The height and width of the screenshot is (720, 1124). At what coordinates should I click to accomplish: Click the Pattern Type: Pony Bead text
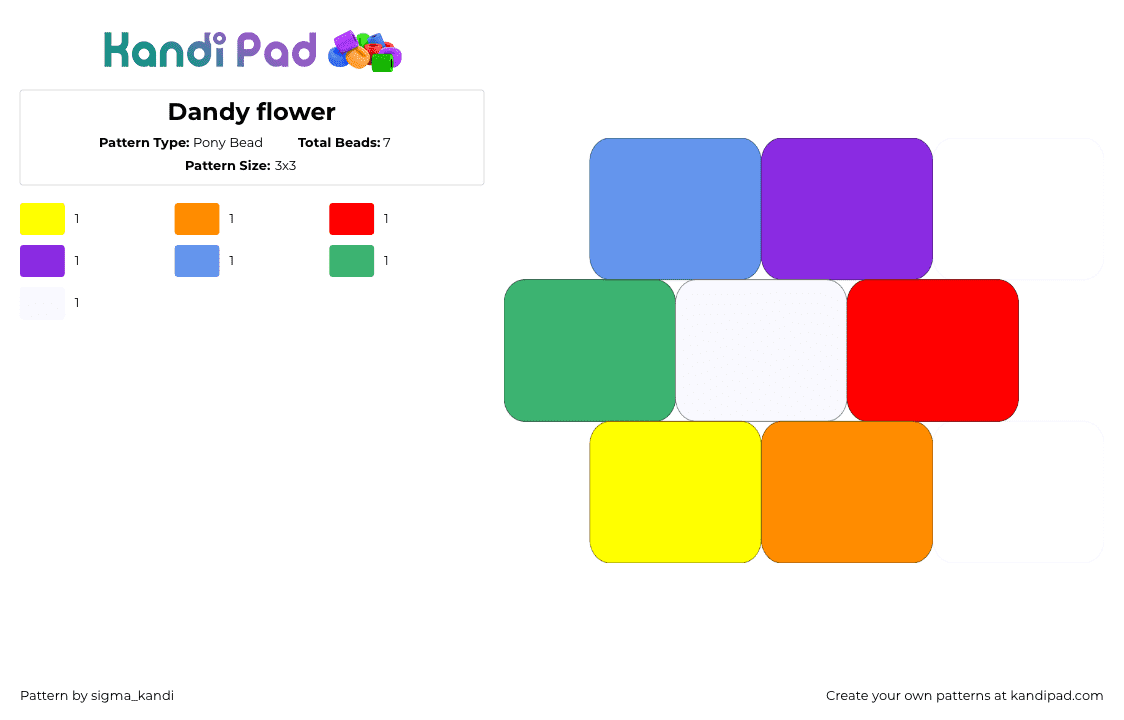[181, 143]
